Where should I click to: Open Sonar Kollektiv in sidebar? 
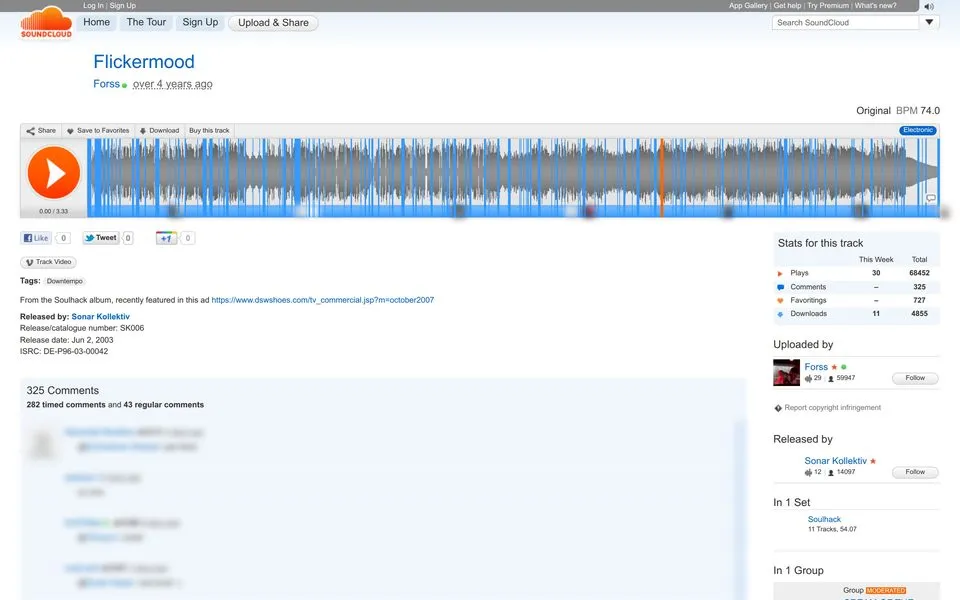tap(836, 460)
